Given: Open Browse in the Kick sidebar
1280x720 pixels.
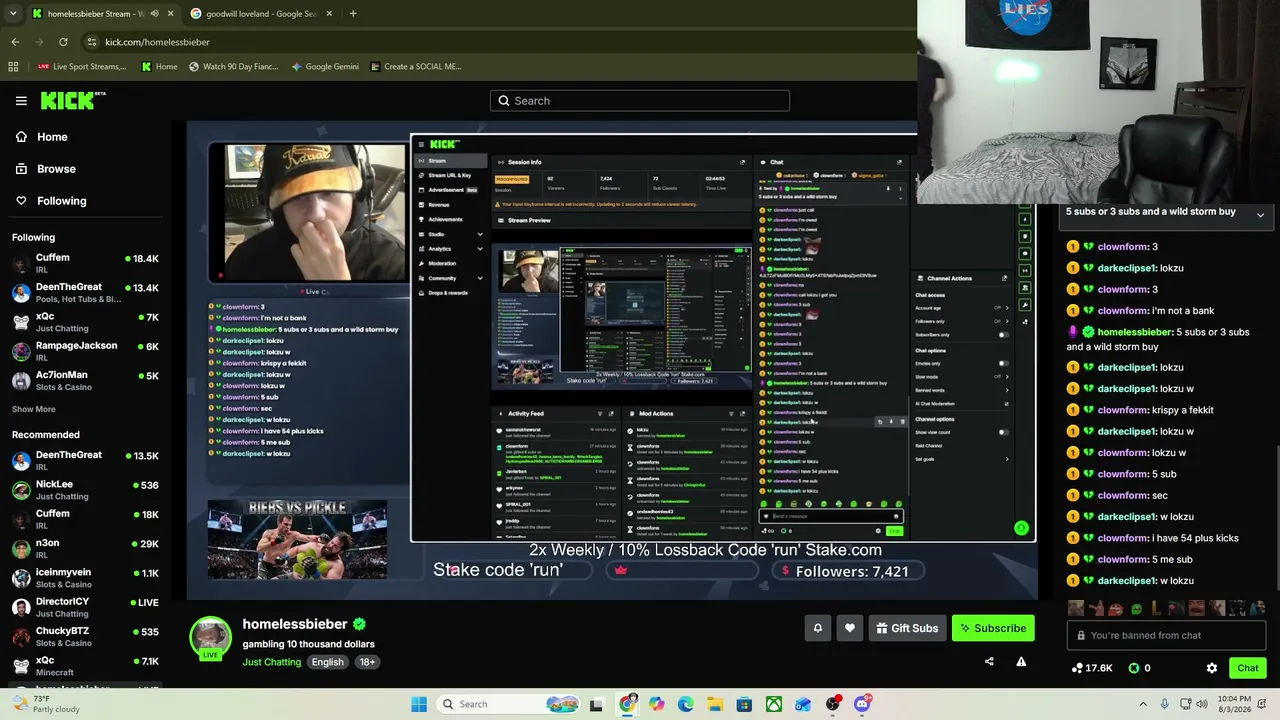Looking at the screenshot, I should 56,169.
